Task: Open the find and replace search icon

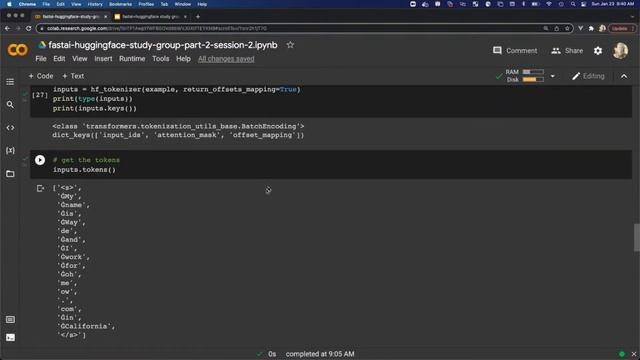Action: pos(10,105)
